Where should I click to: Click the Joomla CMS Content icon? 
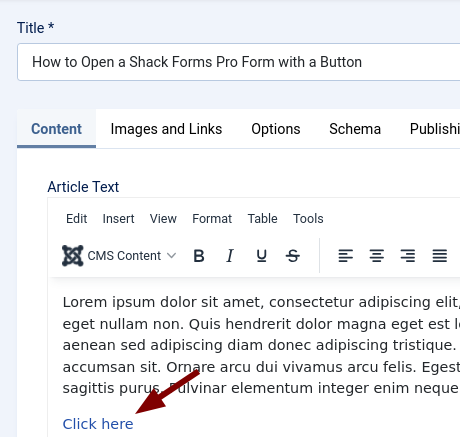coord(73,256)
